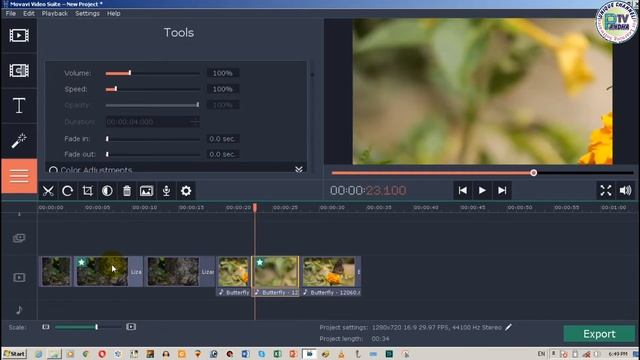Click the star effect badge on second clip

[82, 262]
